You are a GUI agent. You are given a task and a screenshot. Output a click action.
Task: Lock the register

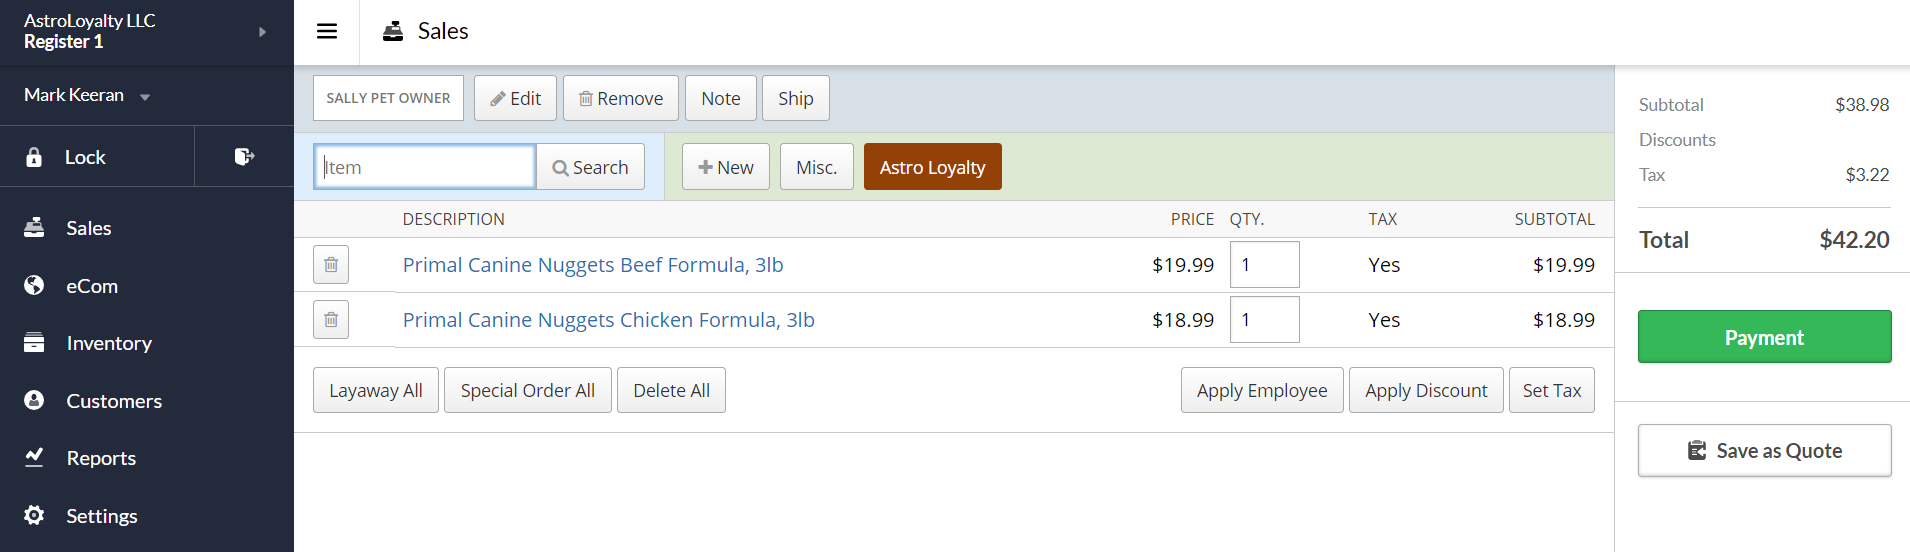[85, 157]
